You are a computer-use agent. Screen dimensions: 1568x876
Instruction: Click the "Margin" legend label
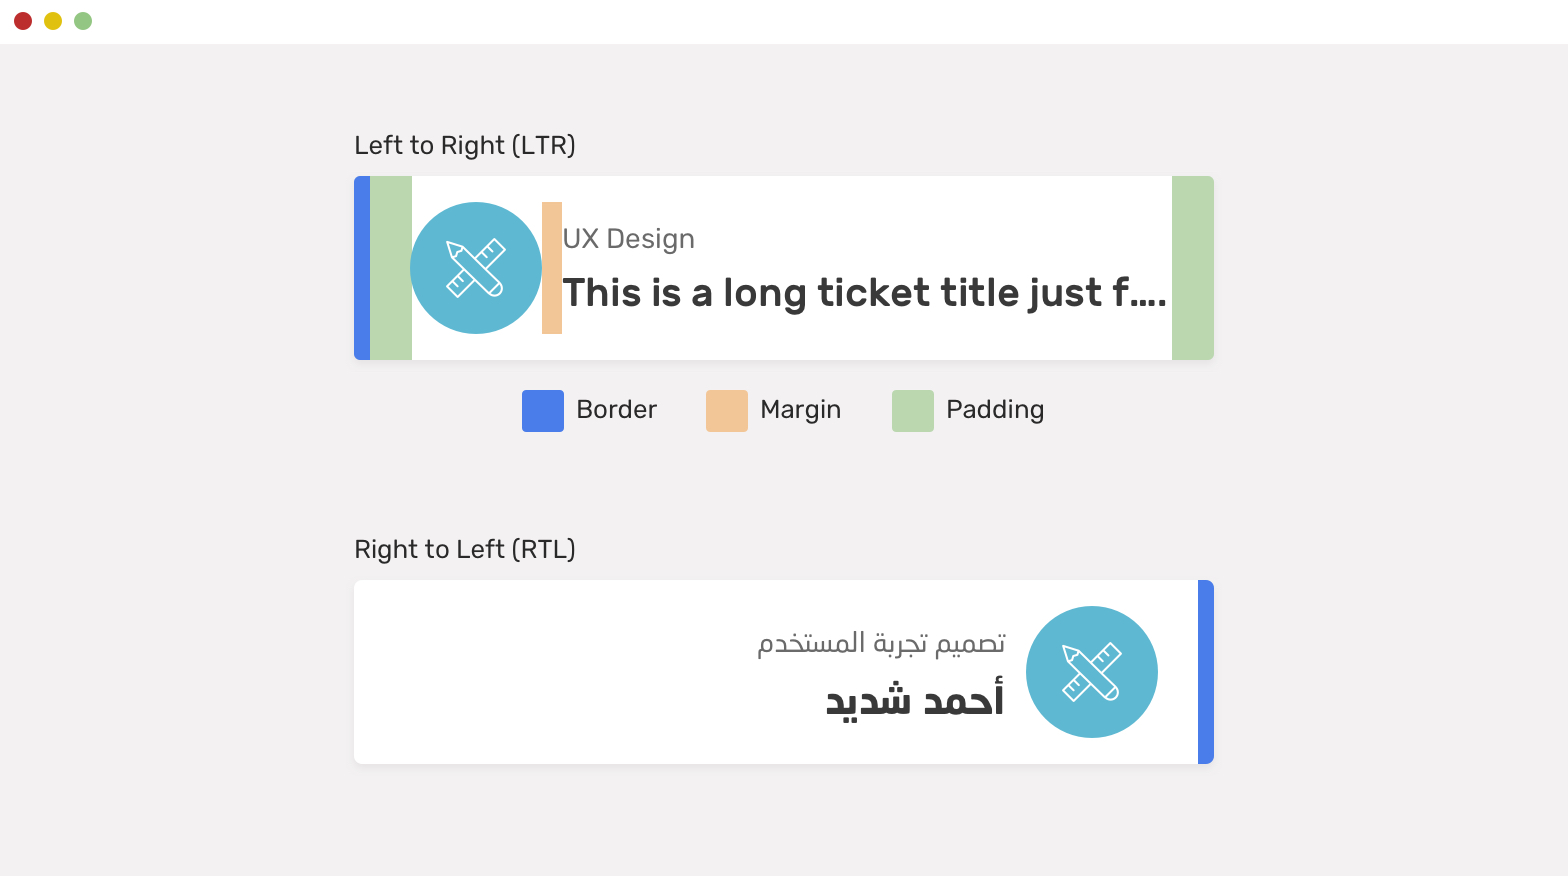(x=800, y=410)
